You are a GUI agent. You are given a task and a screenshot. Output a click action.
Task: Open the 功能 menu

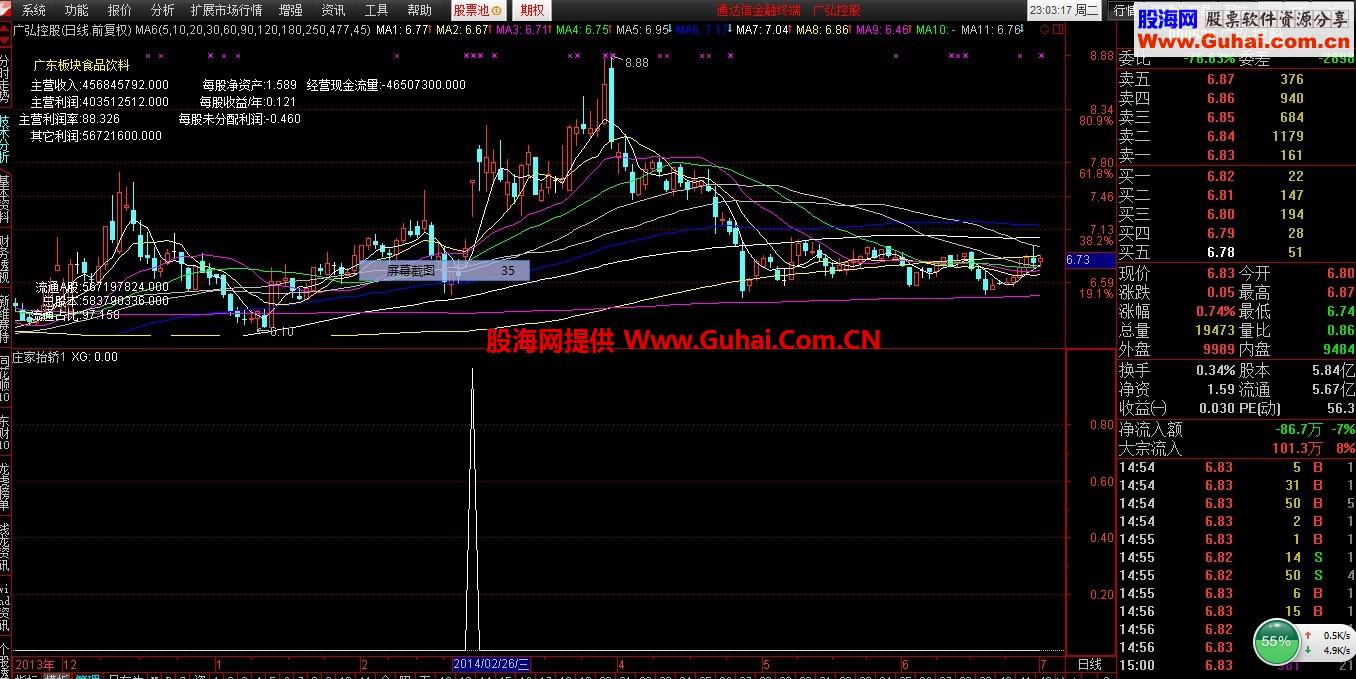pos(76,10)
